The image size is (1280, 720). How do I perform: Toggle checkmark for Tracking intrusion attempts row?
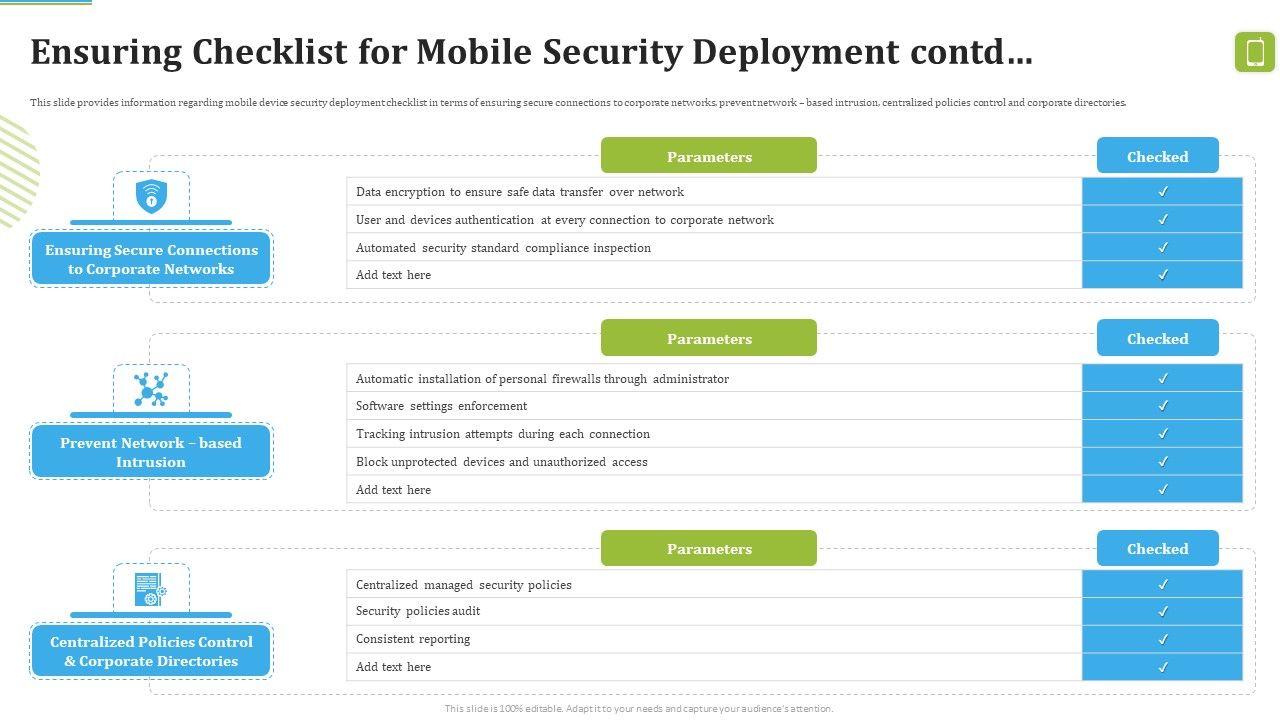pos(1162,434)
